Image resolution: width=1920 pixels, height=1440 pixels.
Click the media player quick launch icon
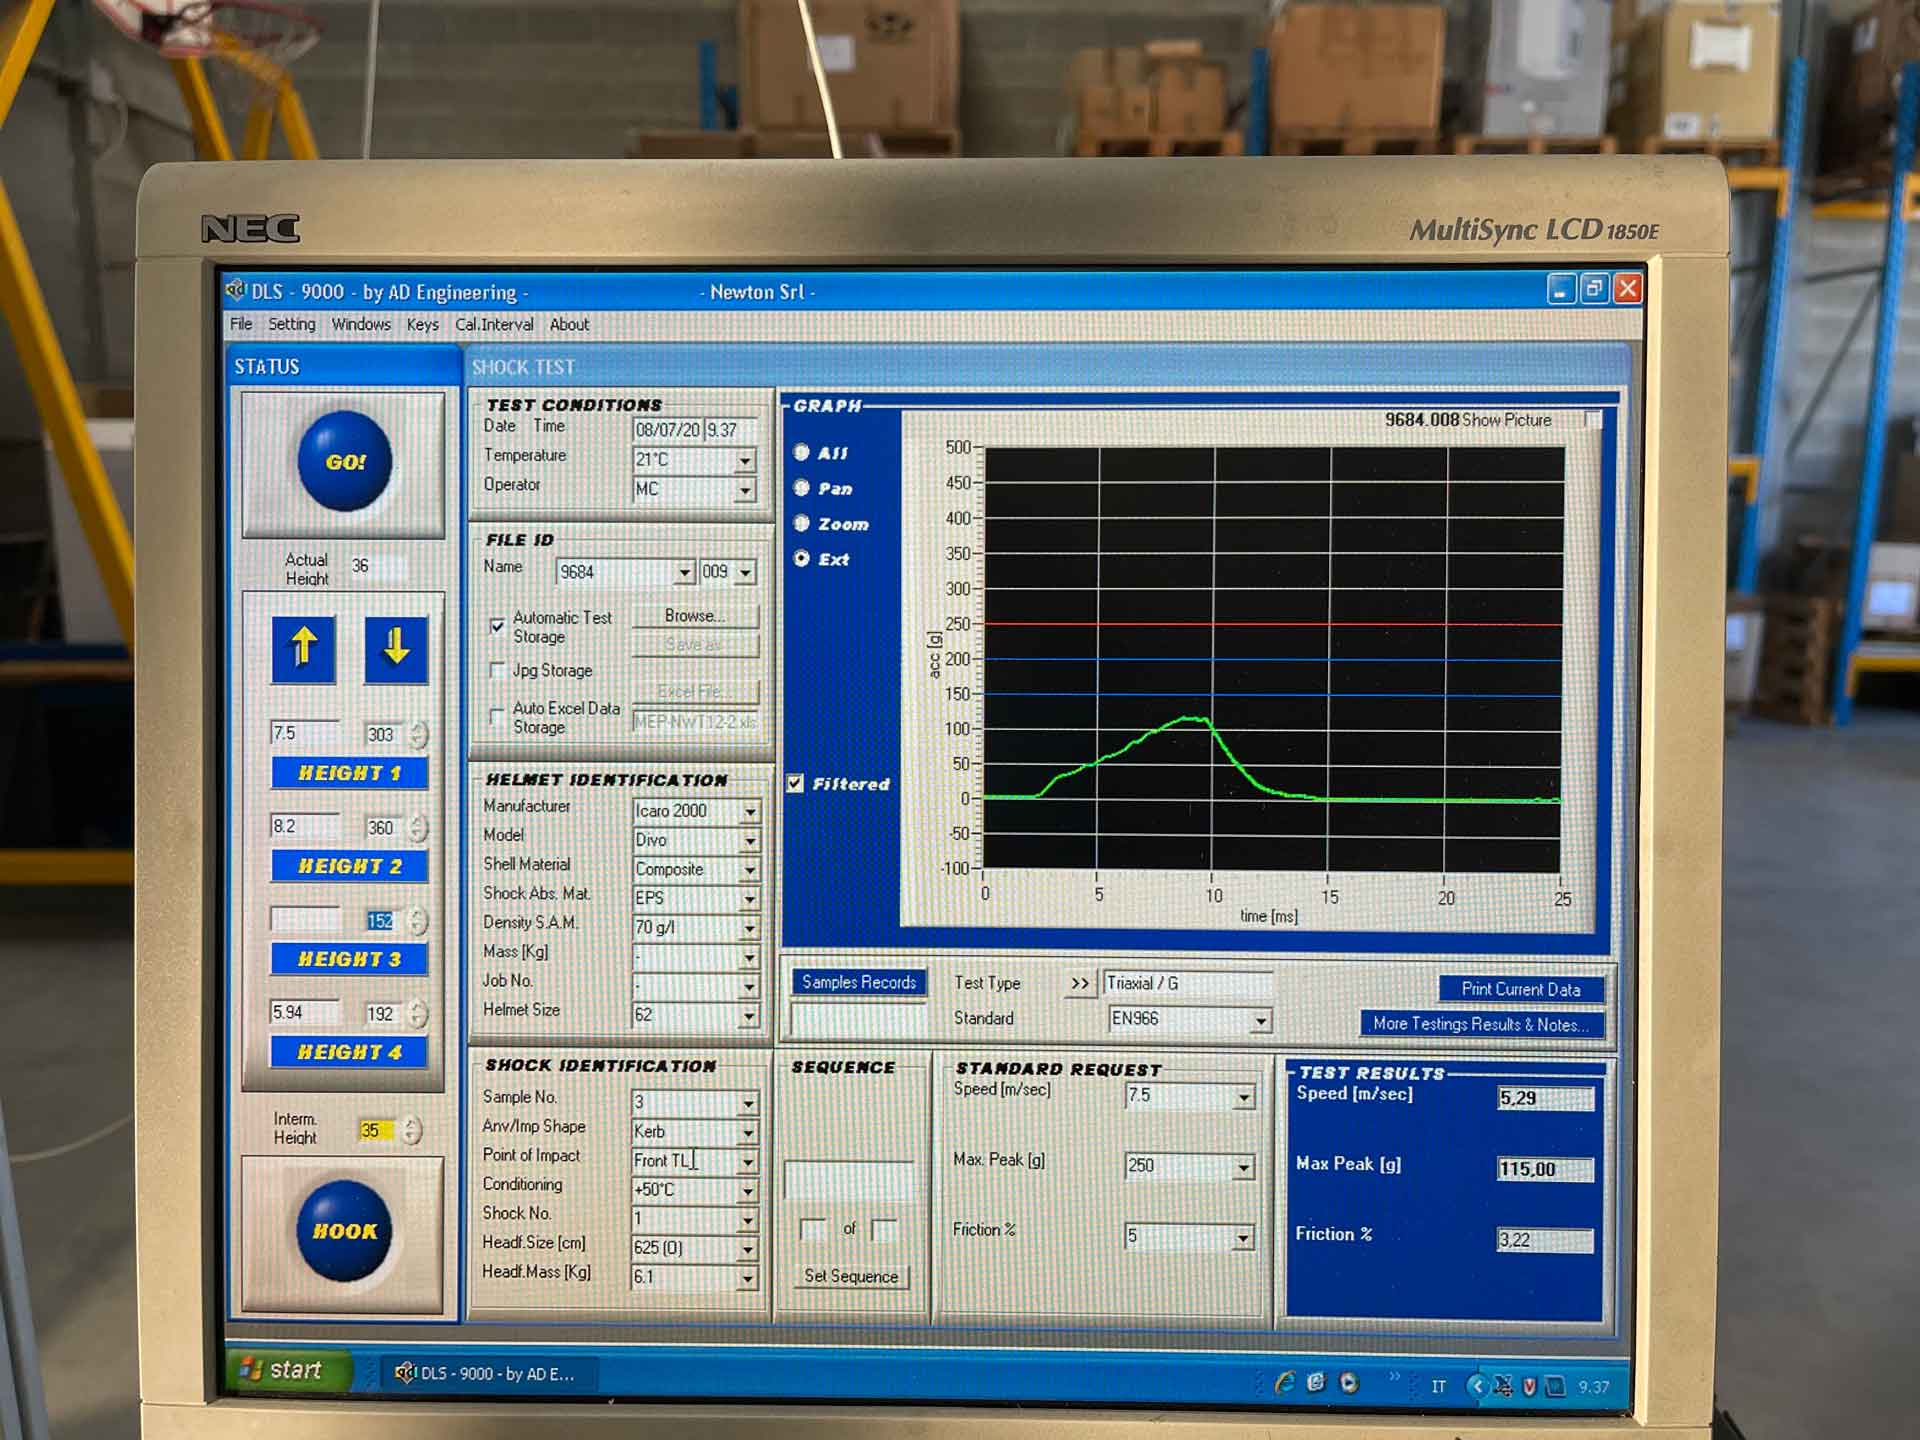[1349, 1383]
